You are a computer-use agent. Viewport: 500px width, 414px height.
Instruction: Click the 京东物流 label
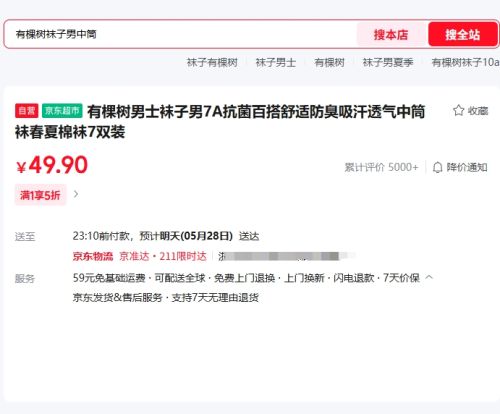click(x=93, y=256)
